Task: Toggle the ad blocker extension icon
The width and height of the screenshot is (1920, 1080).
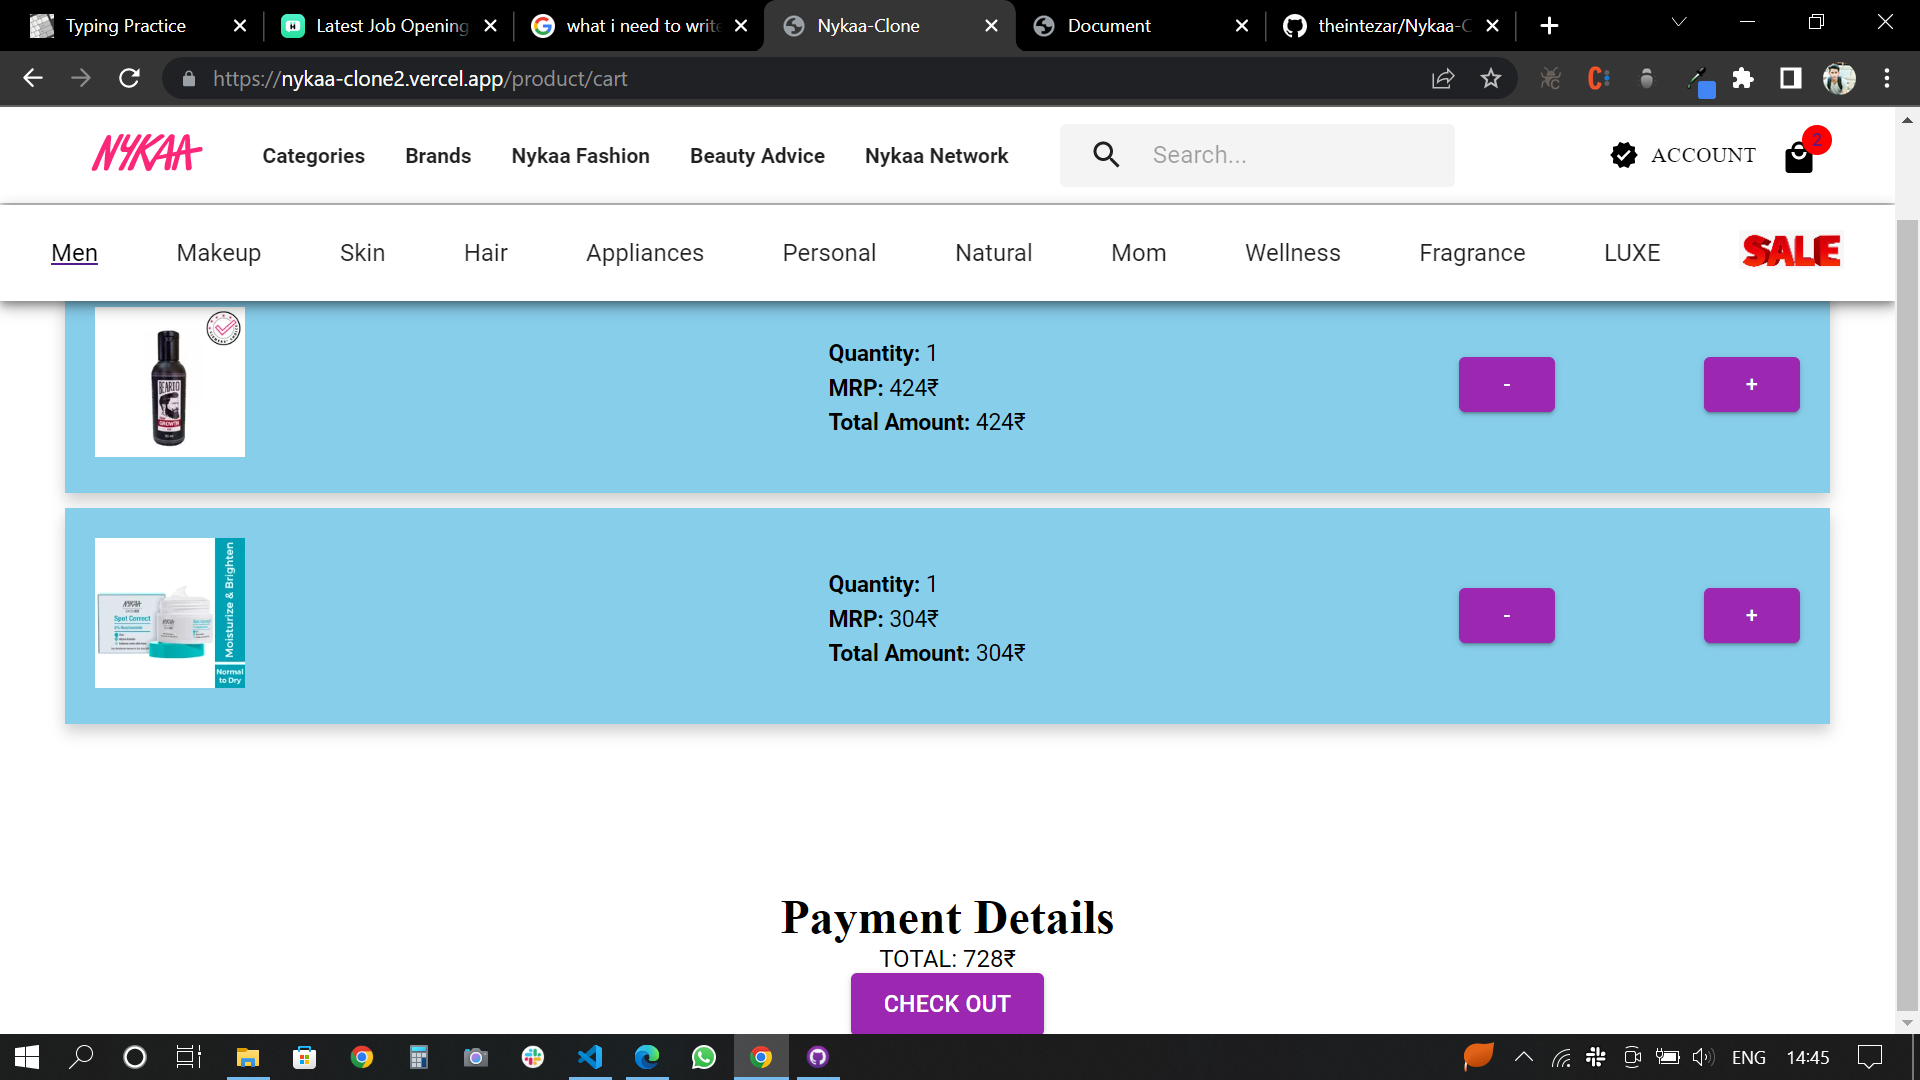Action: click(1550, 78)
